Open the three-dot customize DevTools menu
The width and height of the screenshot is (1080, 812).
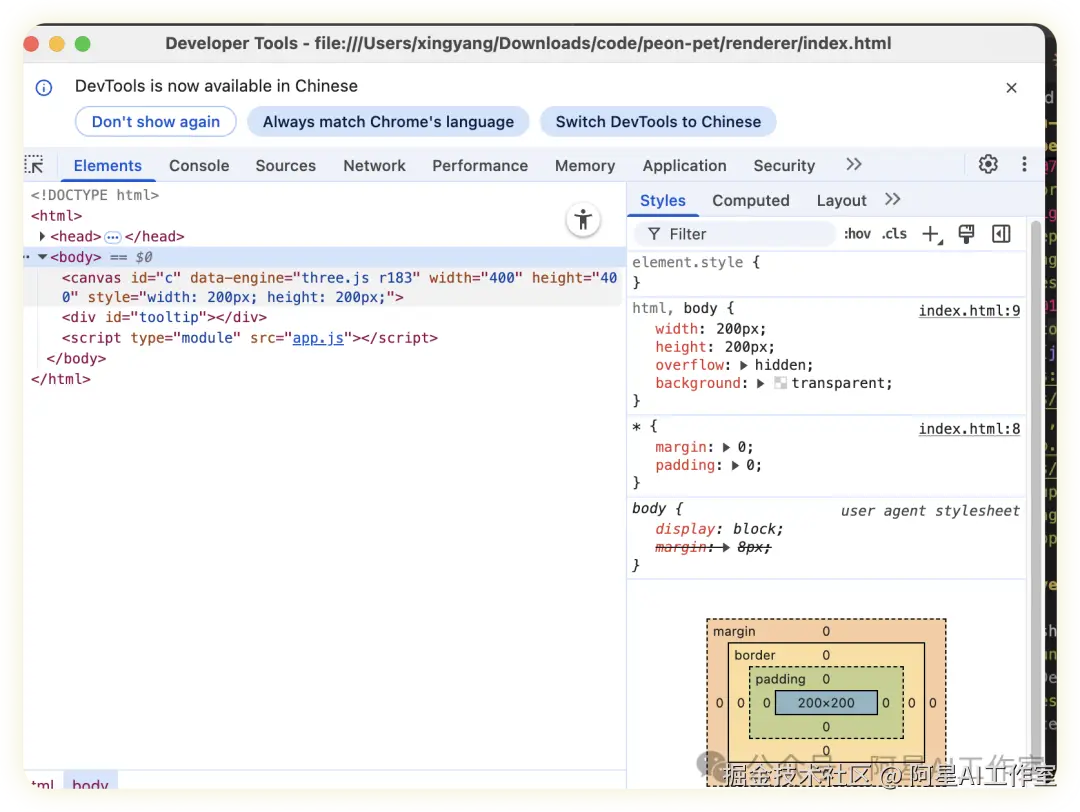[x=1024, y=164]
